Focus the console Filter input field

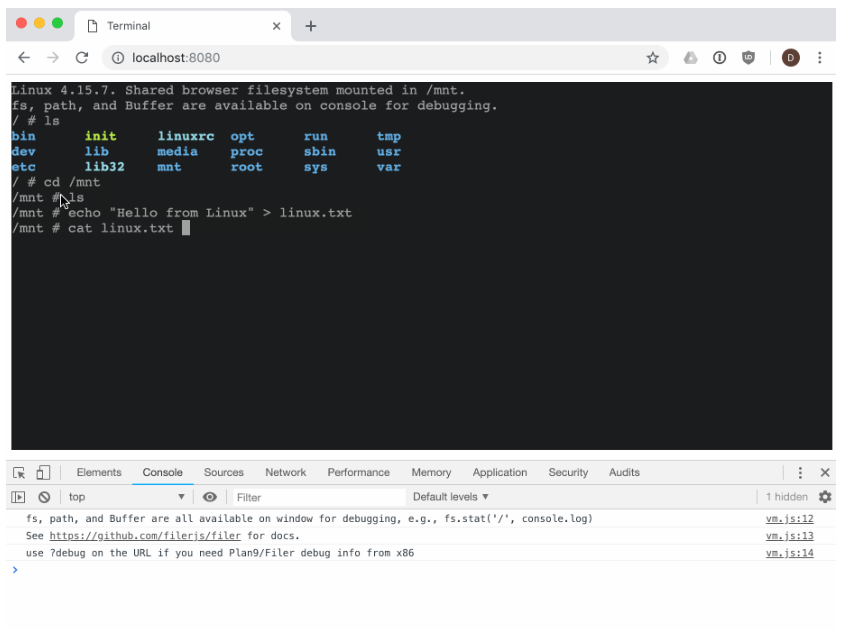[x=315, y=497]
